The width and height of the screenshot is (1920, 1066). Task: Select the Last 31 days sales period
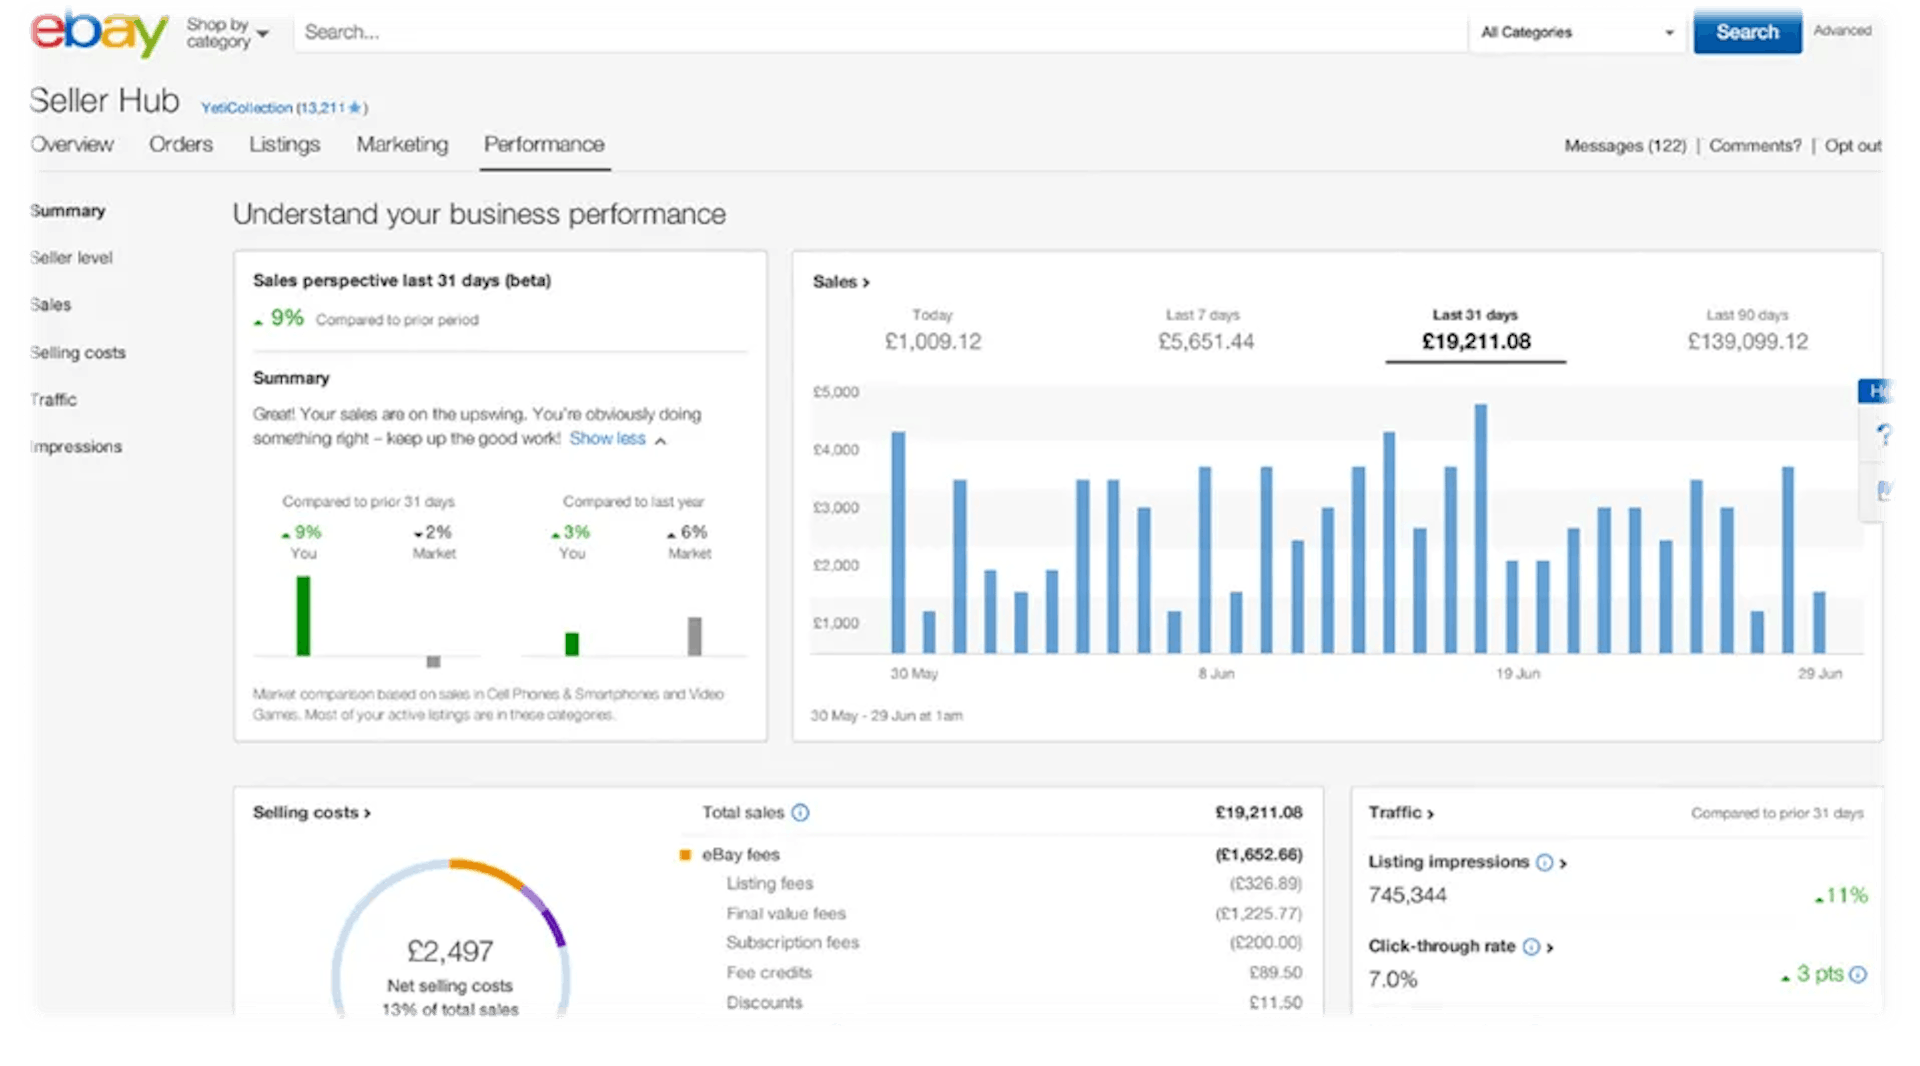click(1476, 330)
